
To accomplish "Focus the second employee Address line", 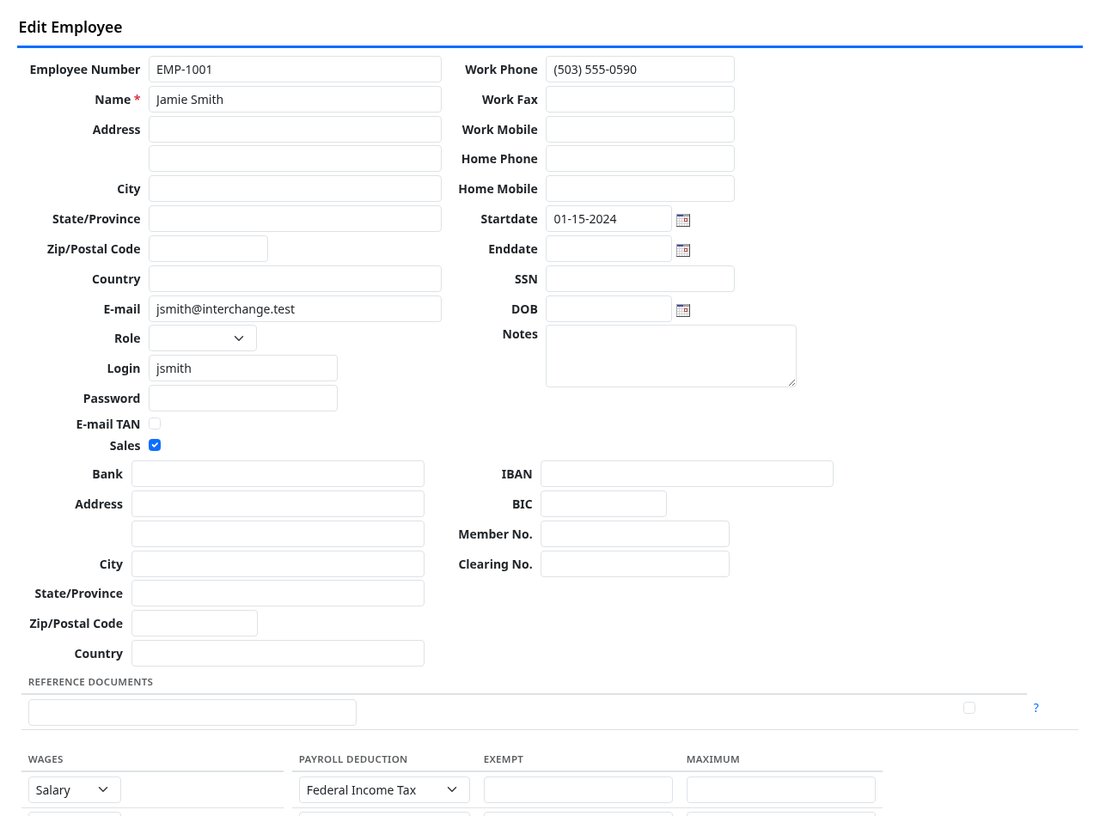I will (295, 159).
